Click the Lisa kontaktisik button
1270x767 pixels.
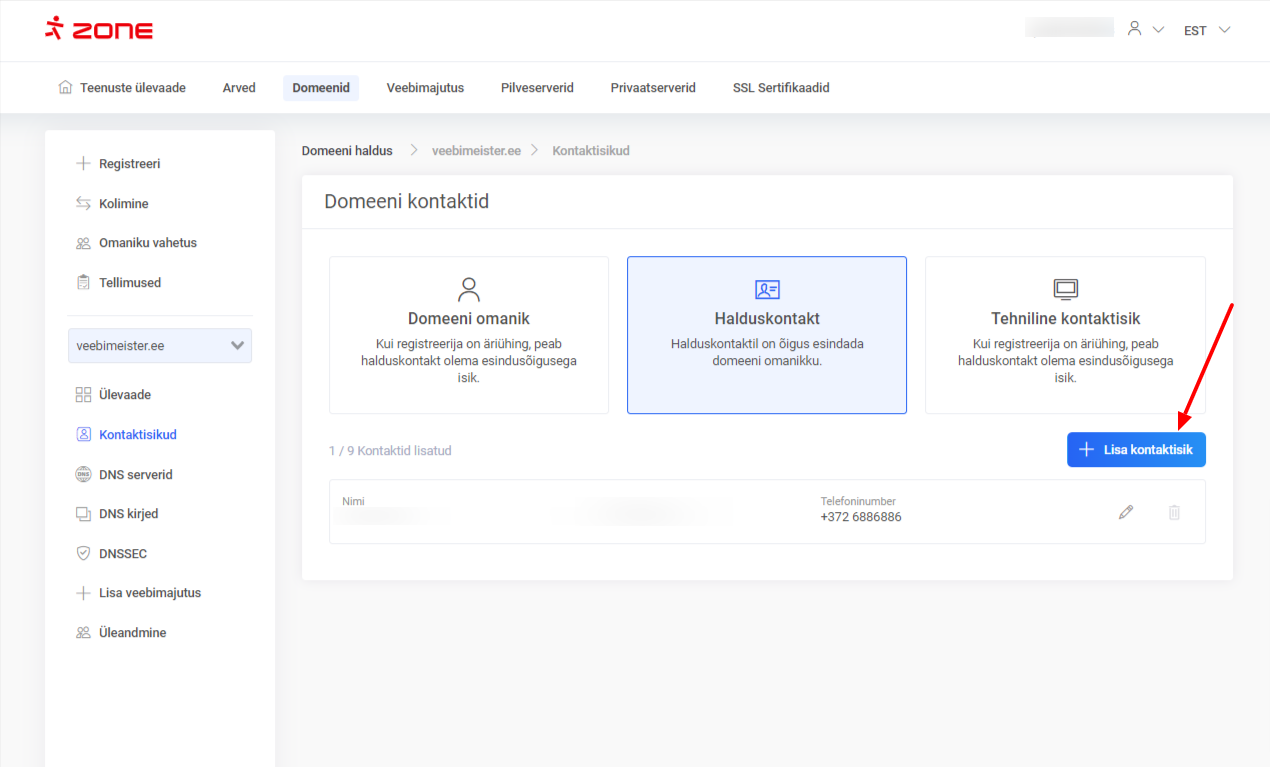(x=1136, y=450)
